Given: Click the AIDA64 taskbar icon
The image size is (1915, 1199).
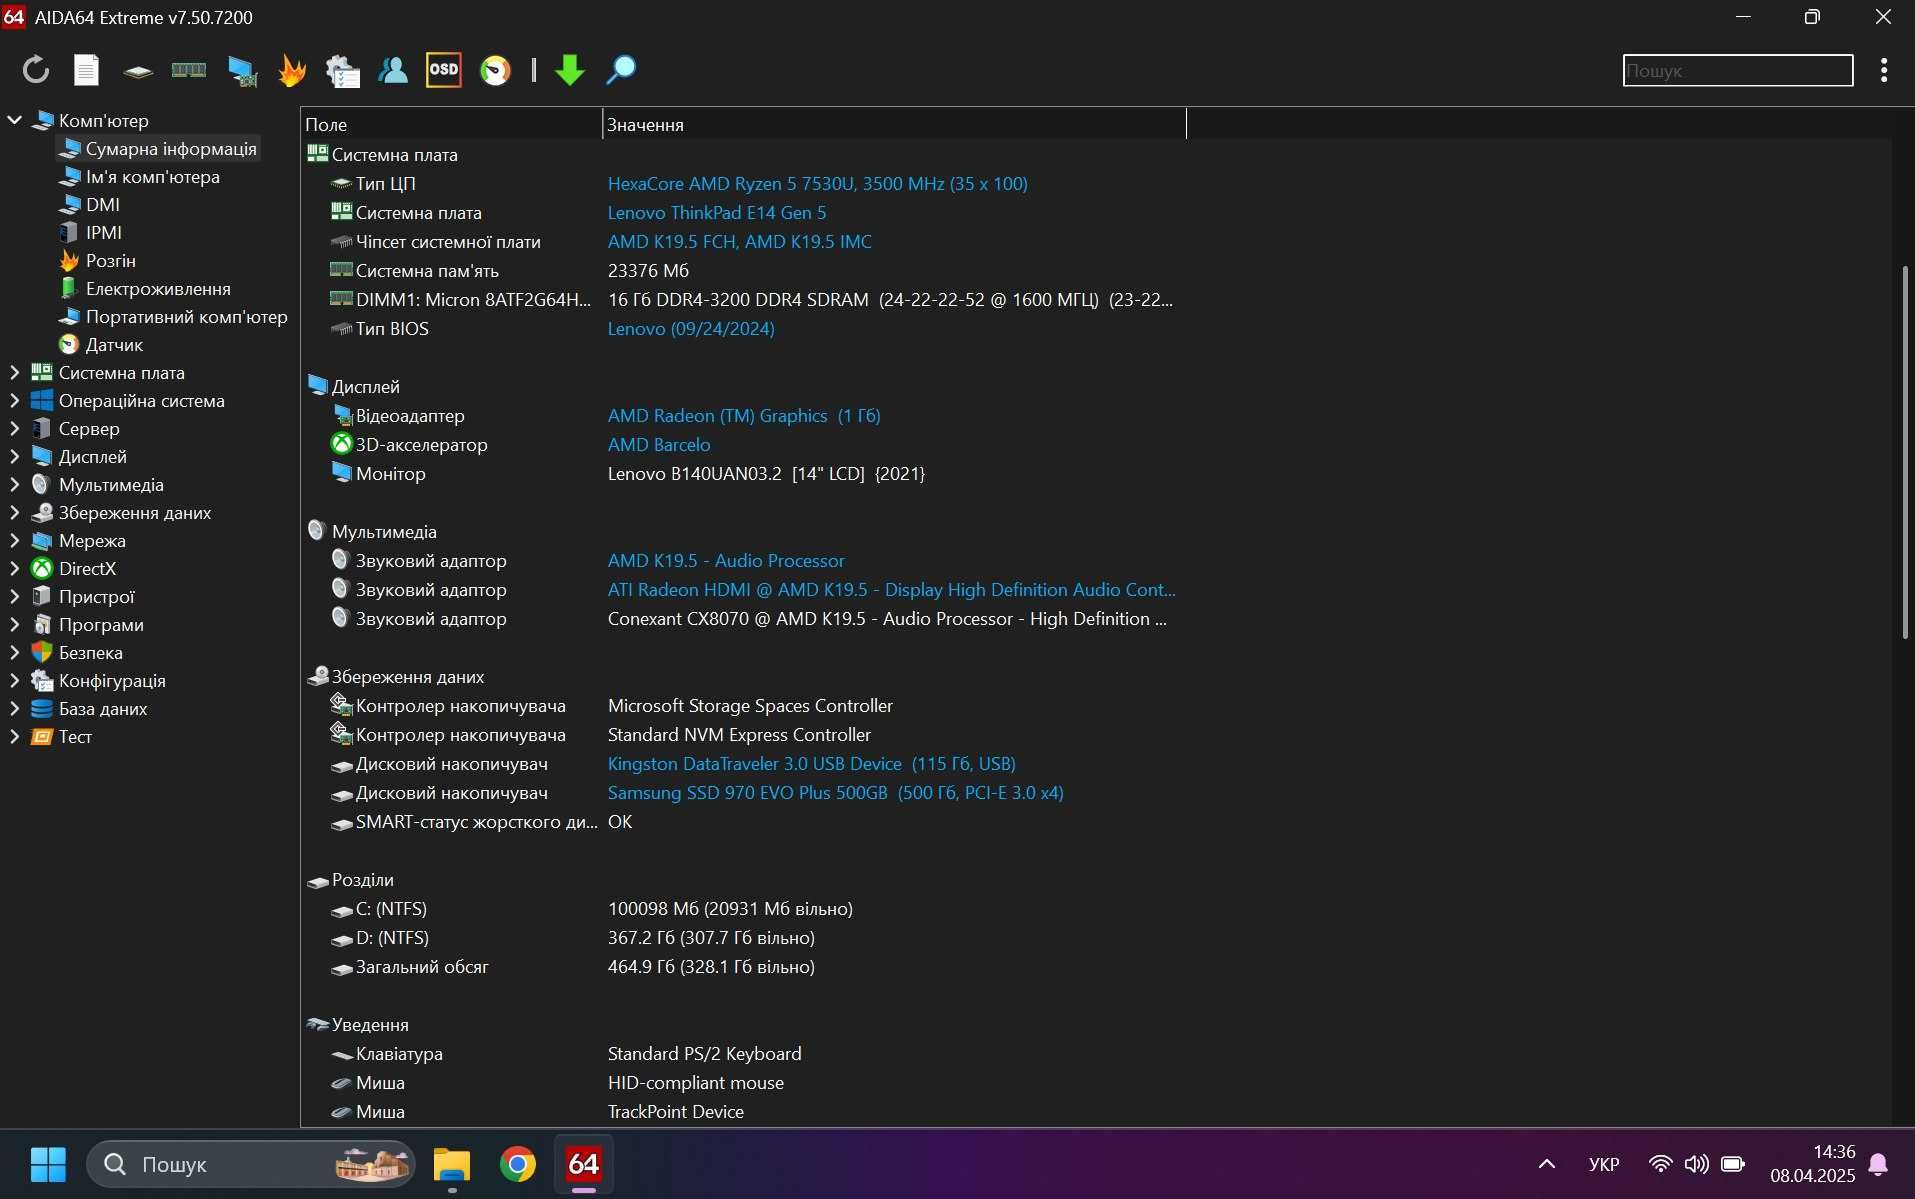Looking at the screenshot, I should 584,1164.
